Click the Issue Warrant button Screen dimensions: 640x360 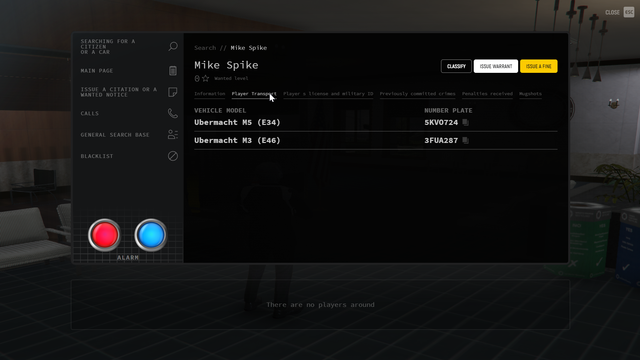tap(496, 66)
